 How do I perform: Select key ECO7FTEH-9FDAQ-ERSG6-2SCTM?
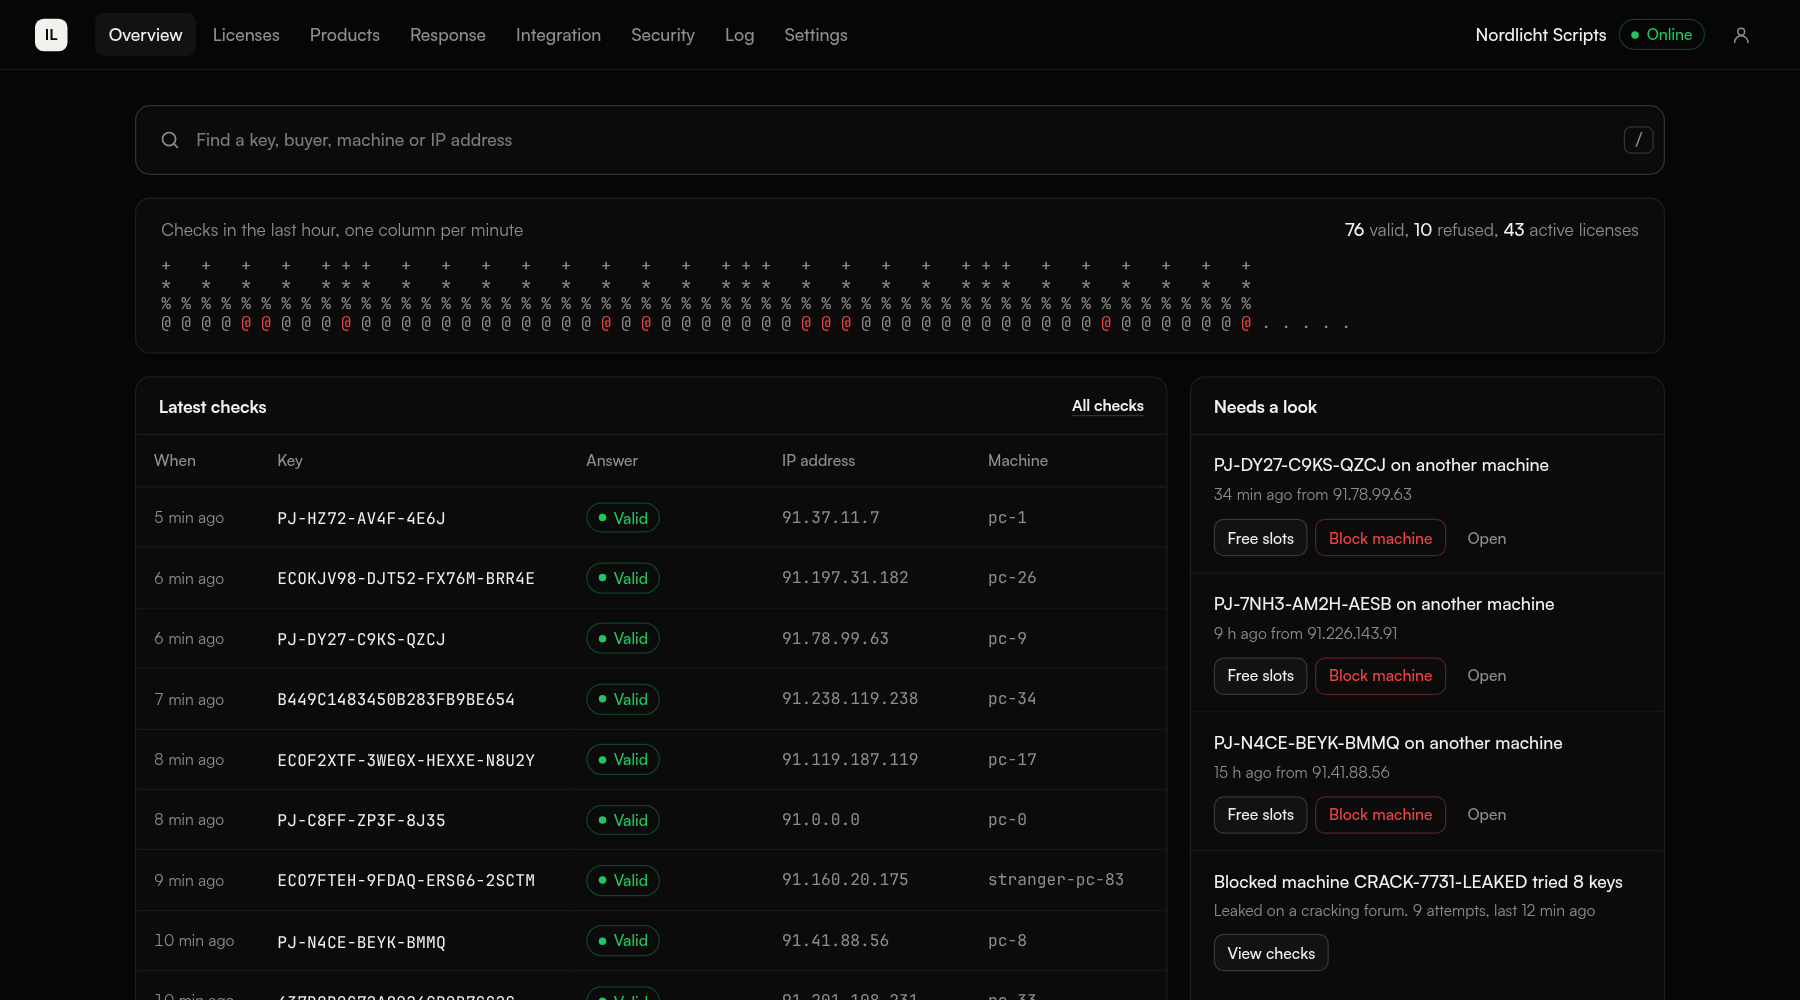coord(406,880)
